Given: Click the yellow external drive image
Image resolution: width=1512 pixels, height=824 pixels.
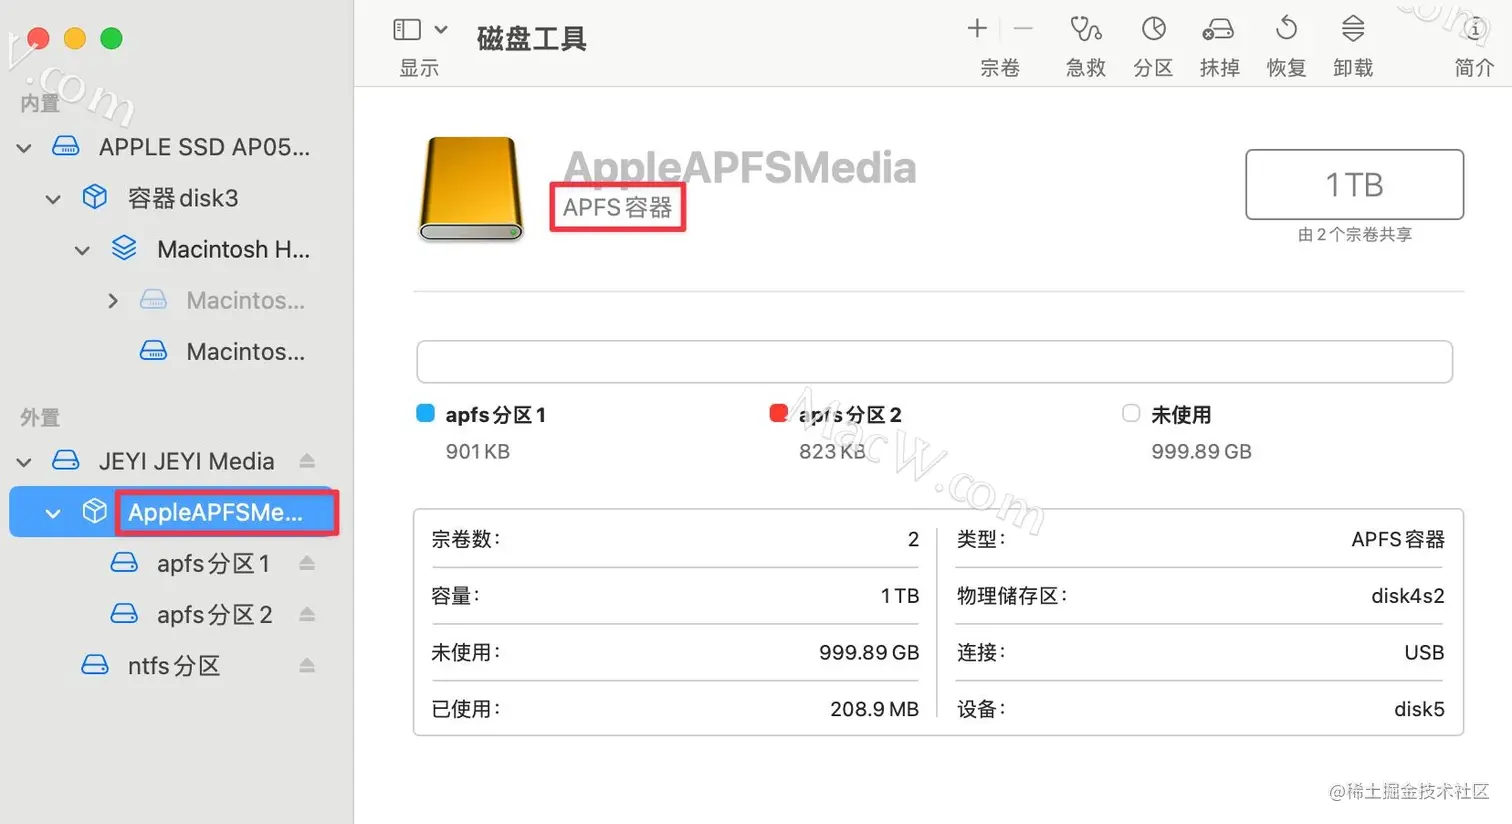Looking at the screenshot, I should (471, 189).
